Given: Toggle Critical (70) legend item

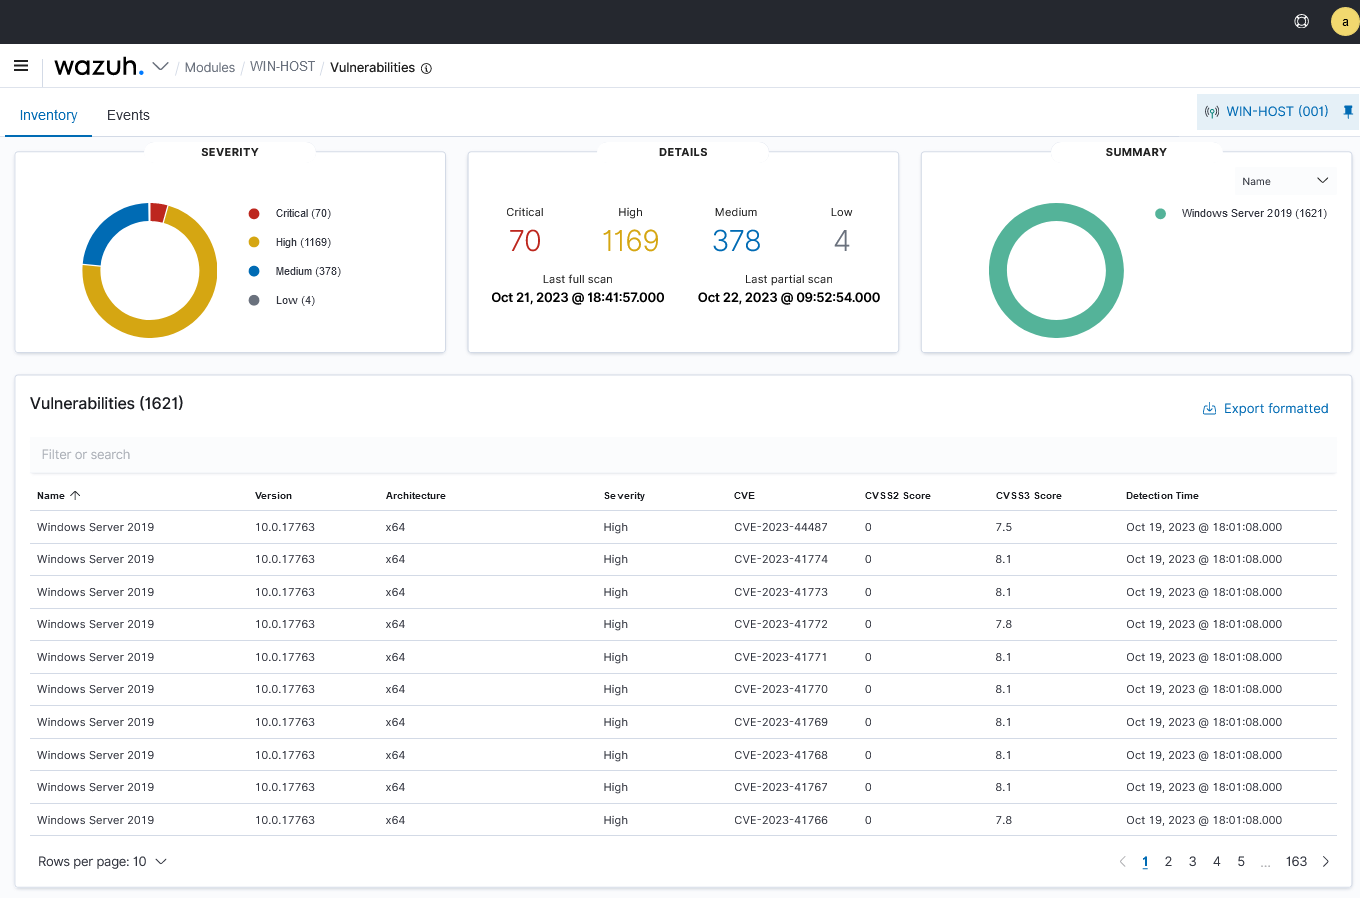Looking at the screenshot, I should coord(291,213).
